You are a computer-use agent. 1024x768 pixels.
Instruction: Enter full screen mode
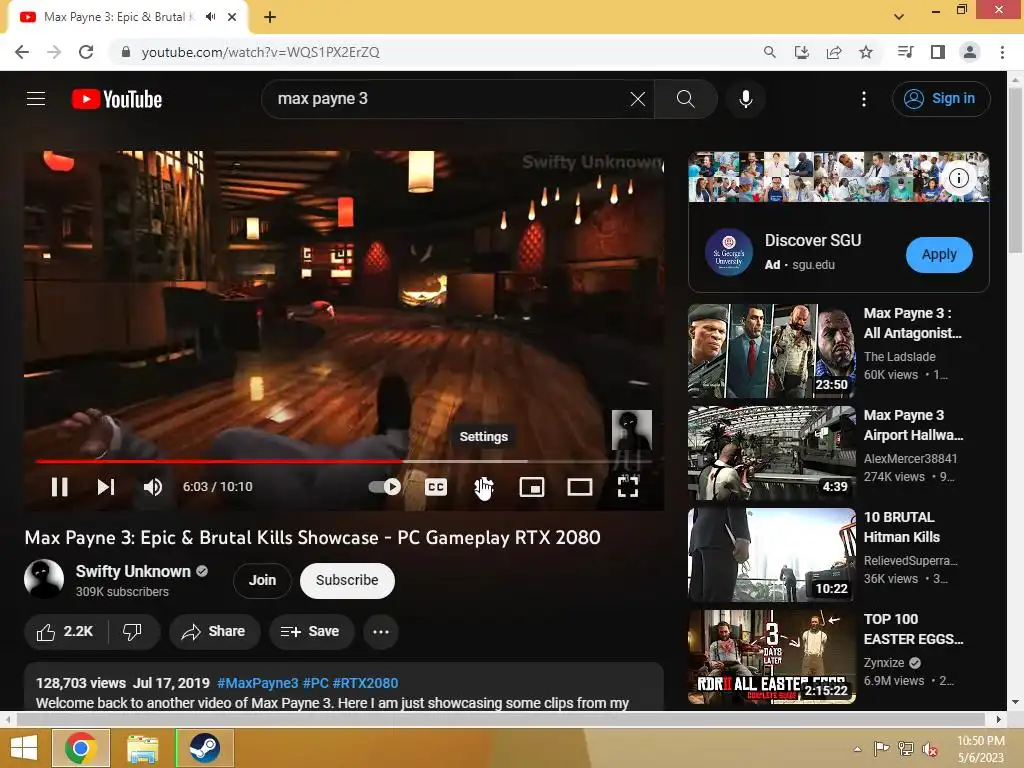[628, 487]
